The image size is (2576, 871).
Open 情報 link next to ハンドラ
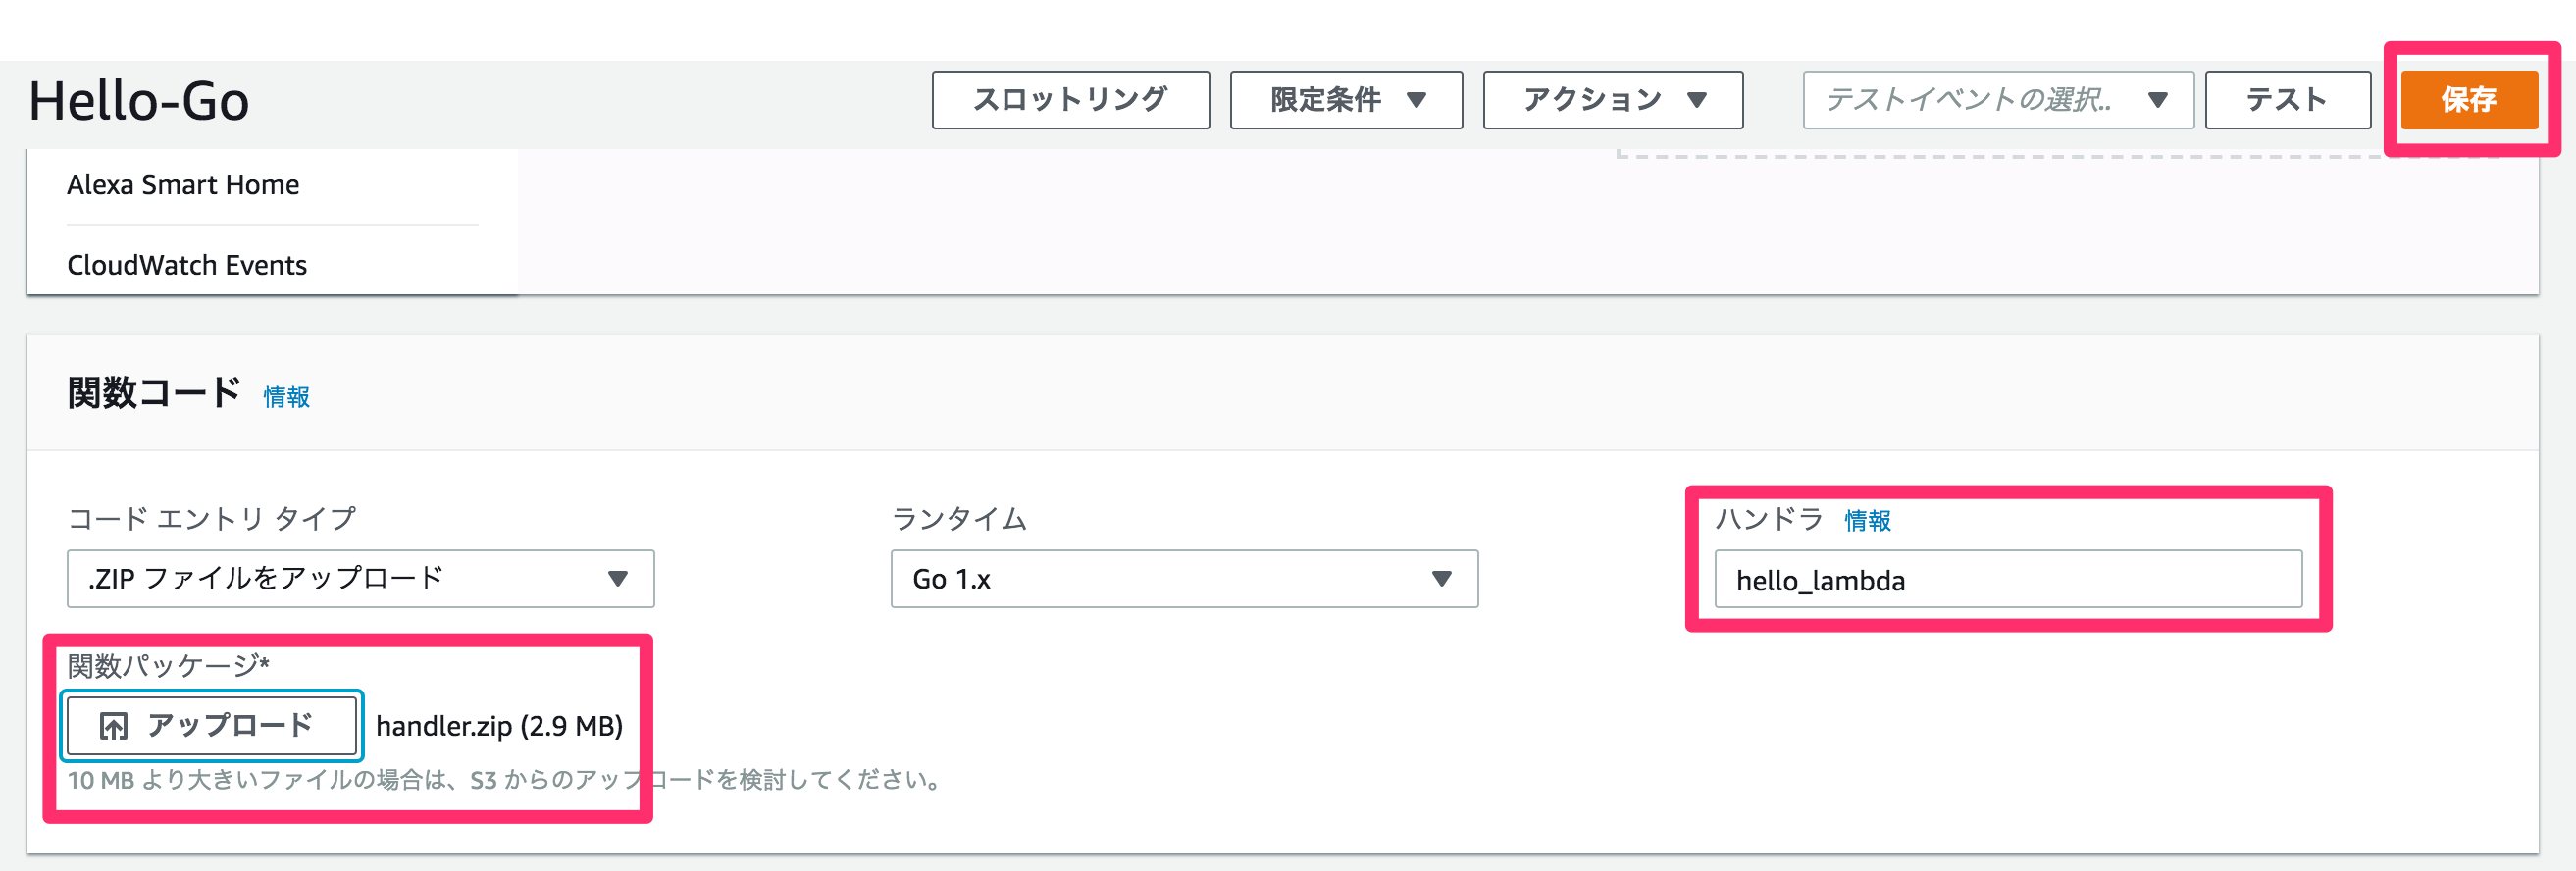click(1867, 520)
